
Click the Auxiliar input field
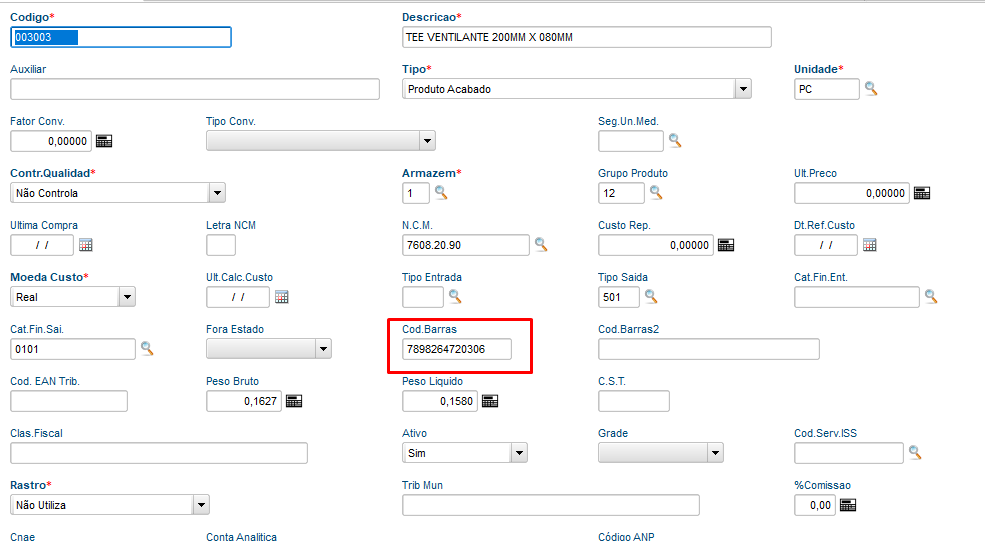195,89
